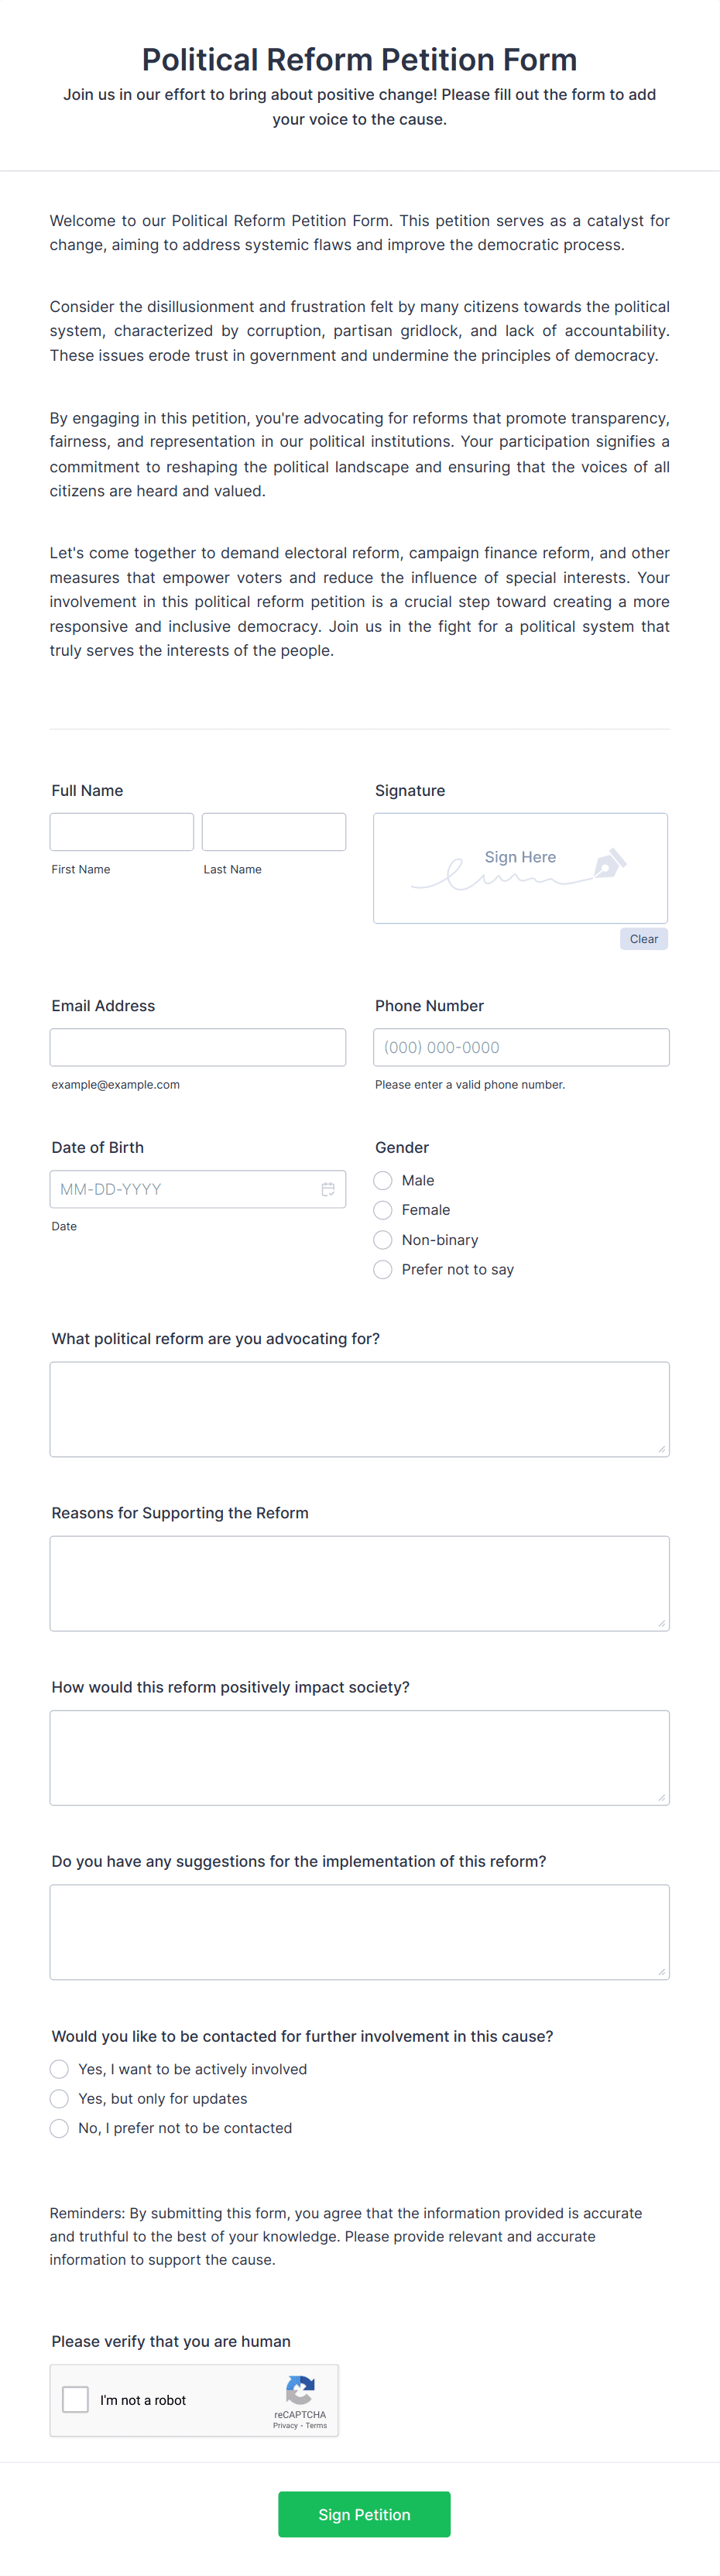The height and width of the screenshot is (2576, 720).
Task: Click the resize grip on the reform textarea
Action: click(663, 1449)
